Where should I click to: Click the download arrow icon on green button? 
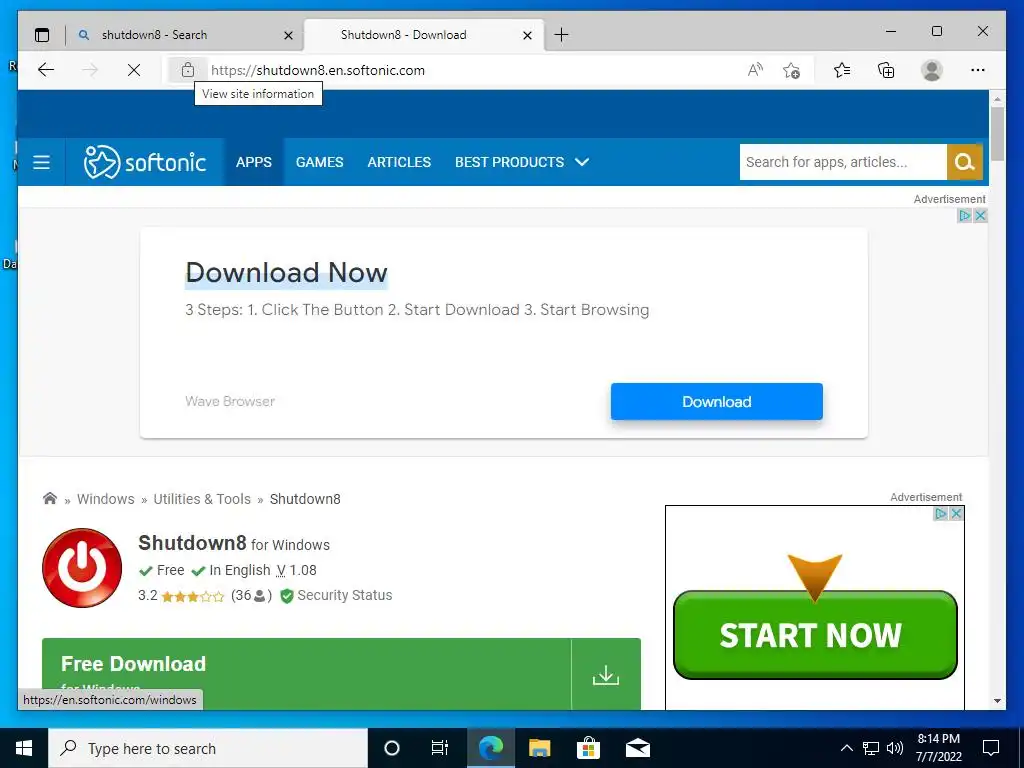coord(605,675)
